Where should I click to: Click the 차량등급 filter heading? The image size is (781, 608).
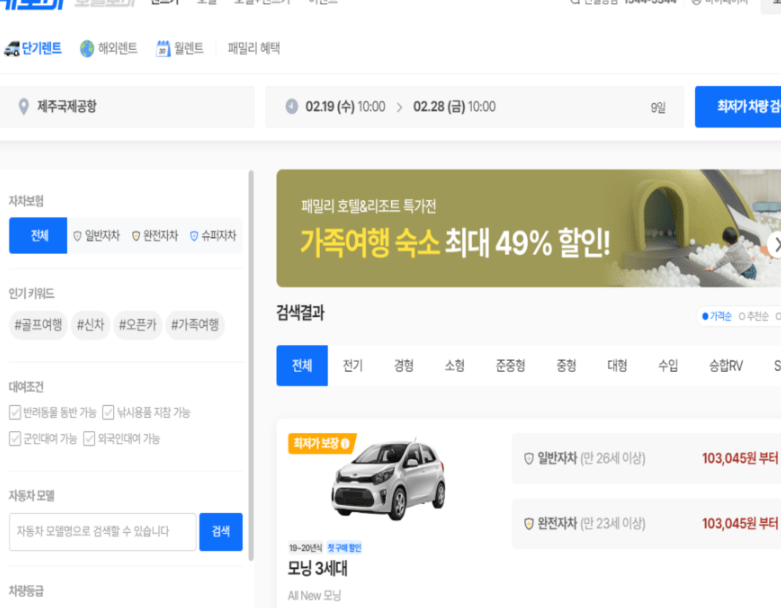click(26, 591)
